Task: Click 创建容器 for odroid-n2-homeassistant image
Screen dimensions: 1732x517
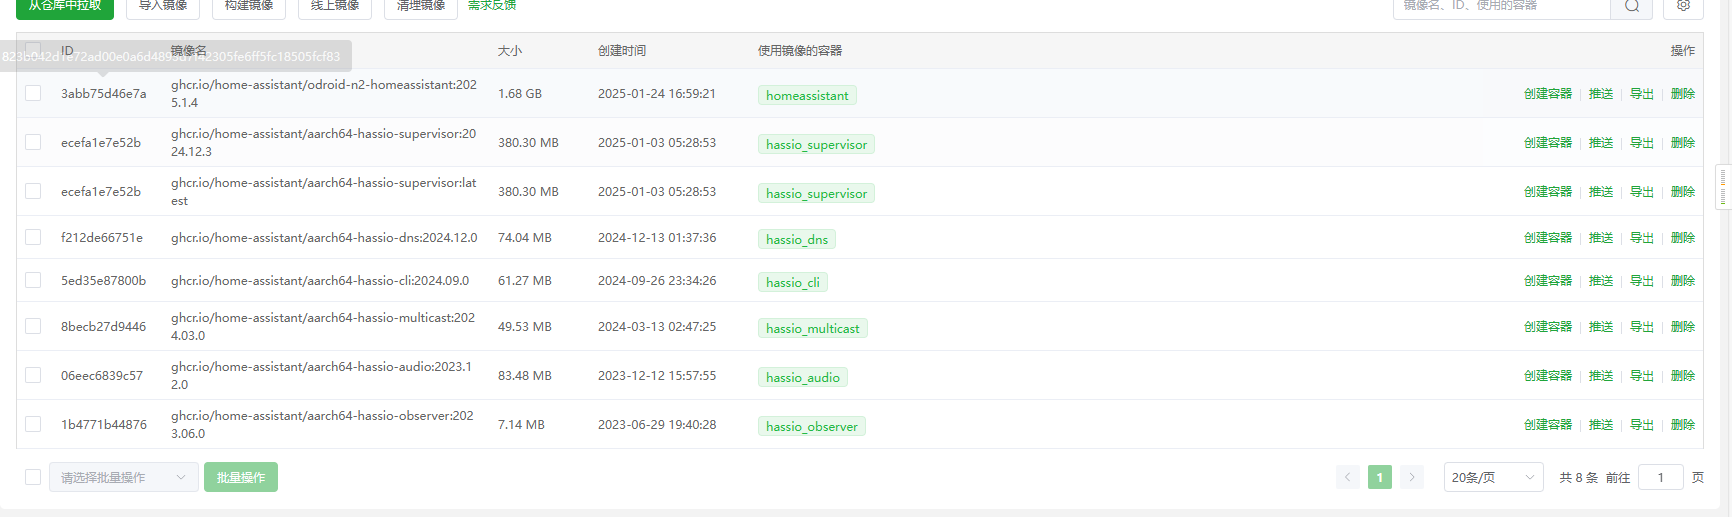Action: [1548, 93]
